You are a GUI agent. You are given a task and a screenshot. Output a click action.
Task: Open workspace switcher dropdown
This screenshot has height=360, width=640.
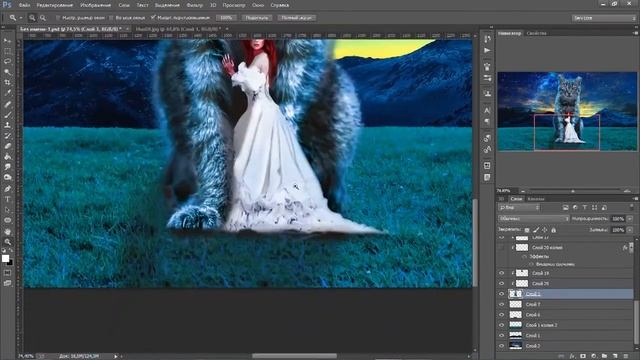point(603,18)
